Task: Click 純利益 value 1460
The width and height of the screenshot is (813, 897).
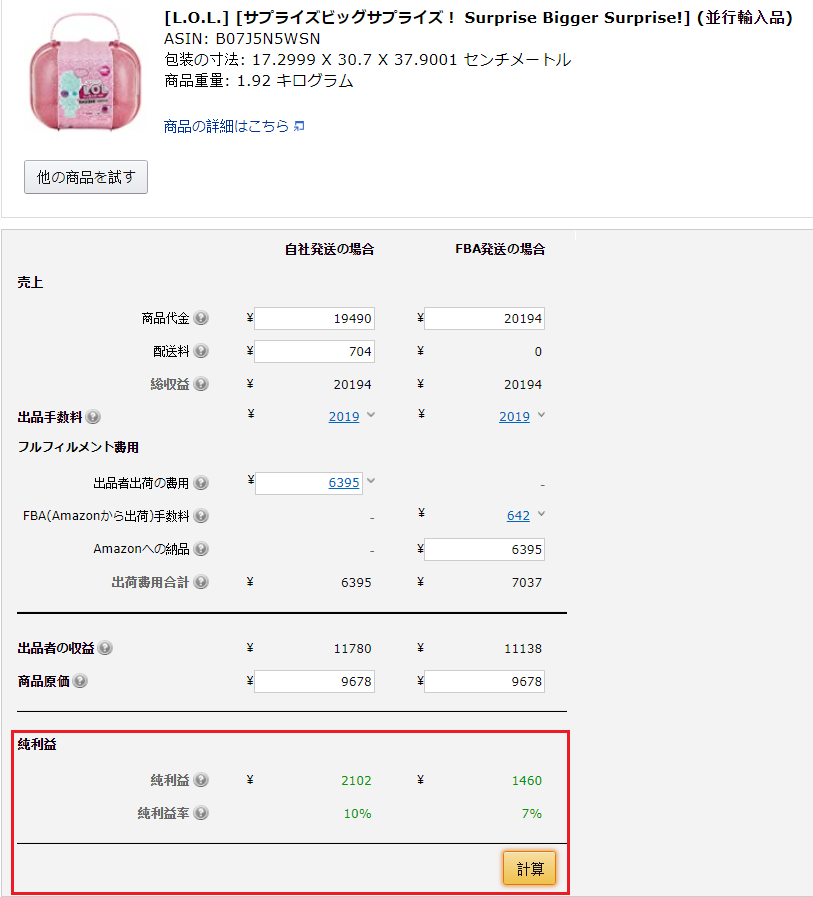Action: [x=526, y=780]
